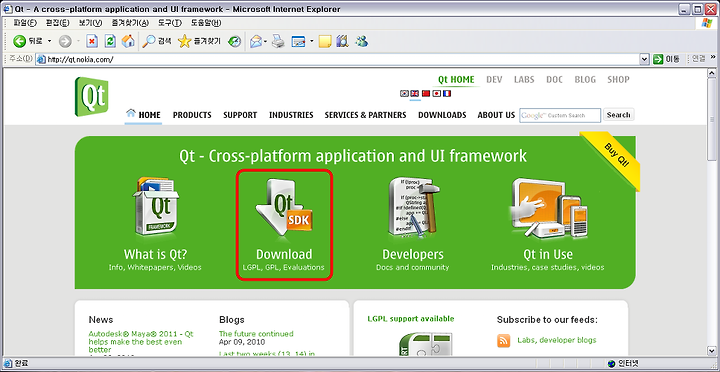Launch the Messenger people icon
The height and width of the screenshot is (372, 720).
362,42
